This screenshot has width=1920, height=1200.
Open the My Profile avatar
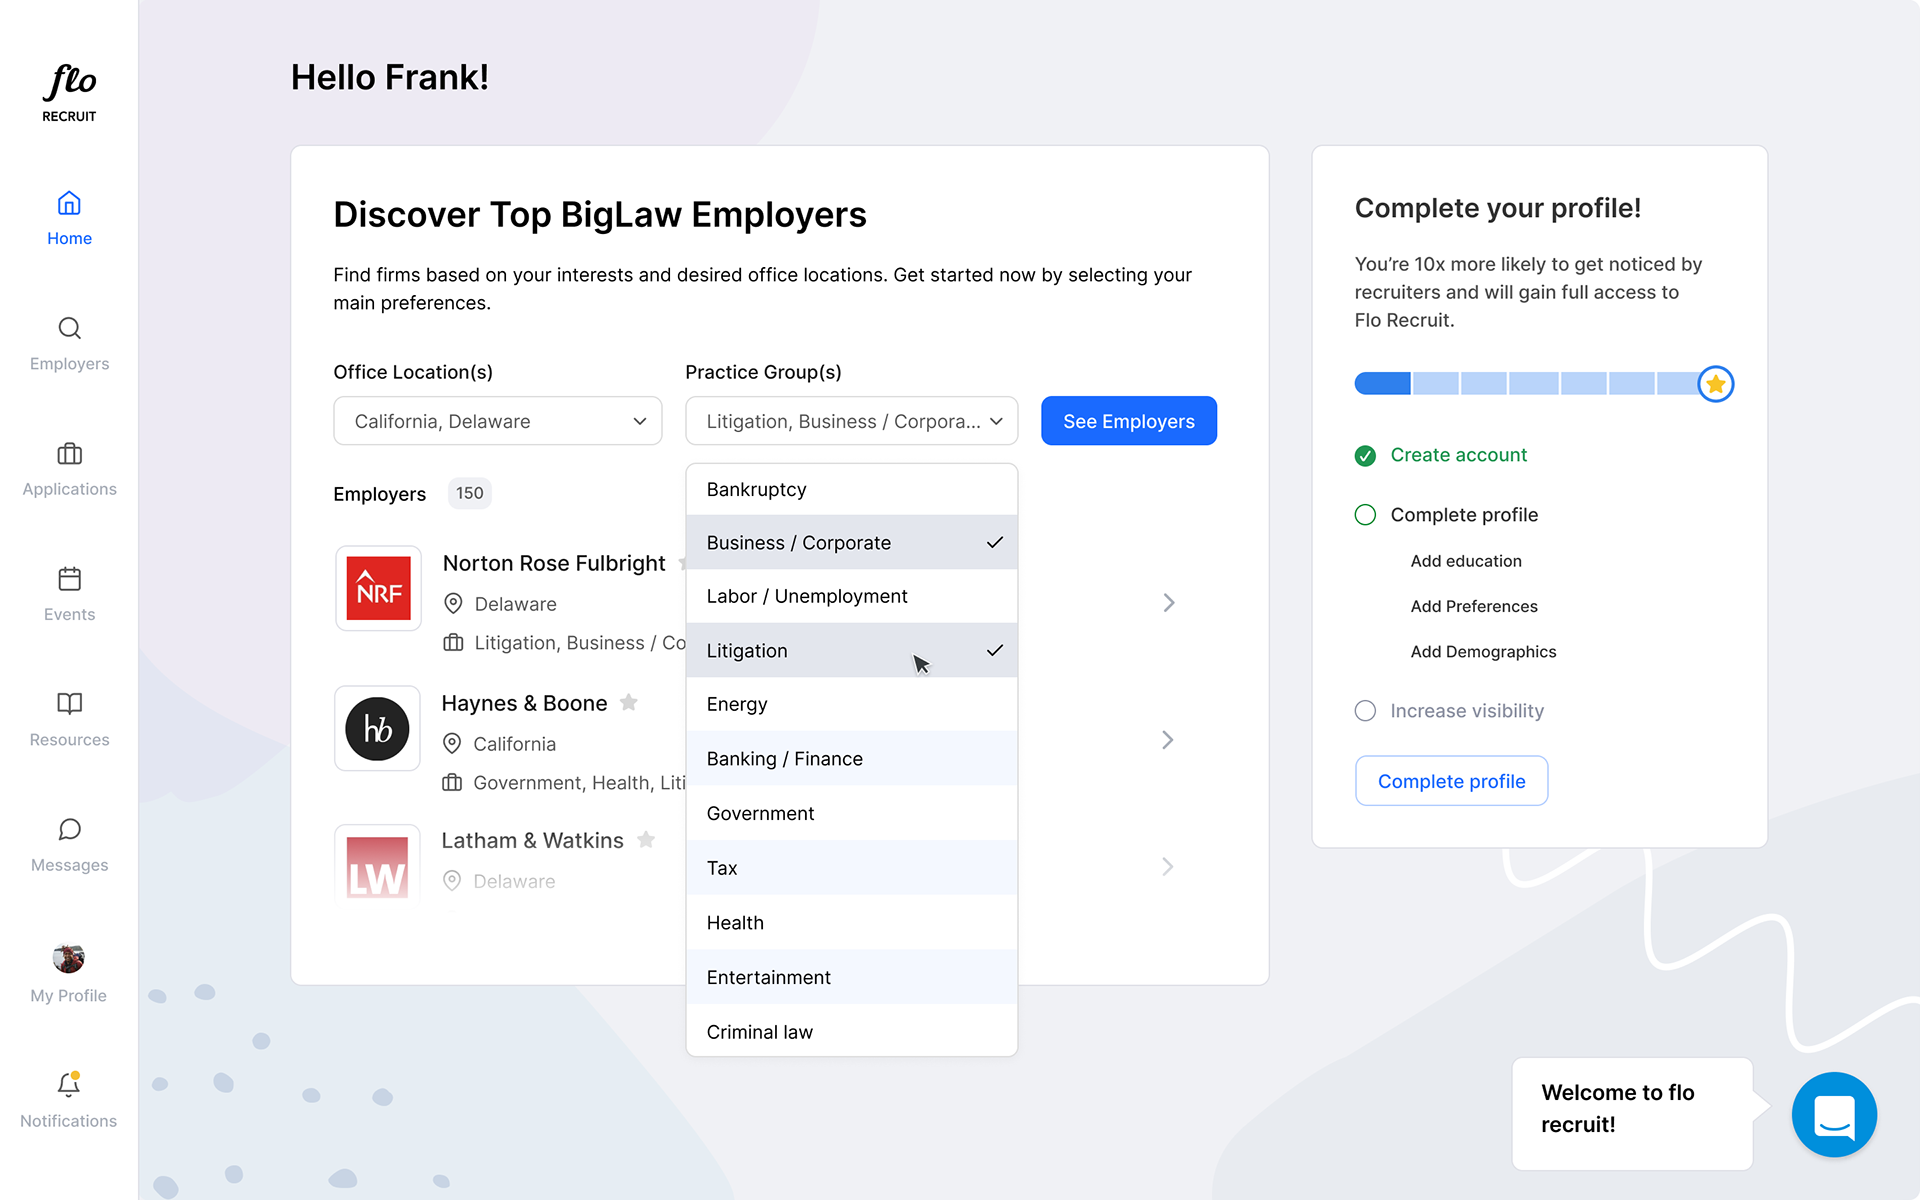point(69,959)
